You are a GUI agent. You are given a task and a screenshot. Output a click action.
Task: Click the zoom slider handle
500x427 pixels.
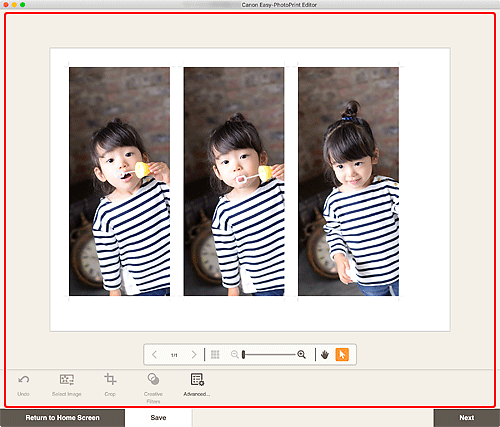click(244, 355)
